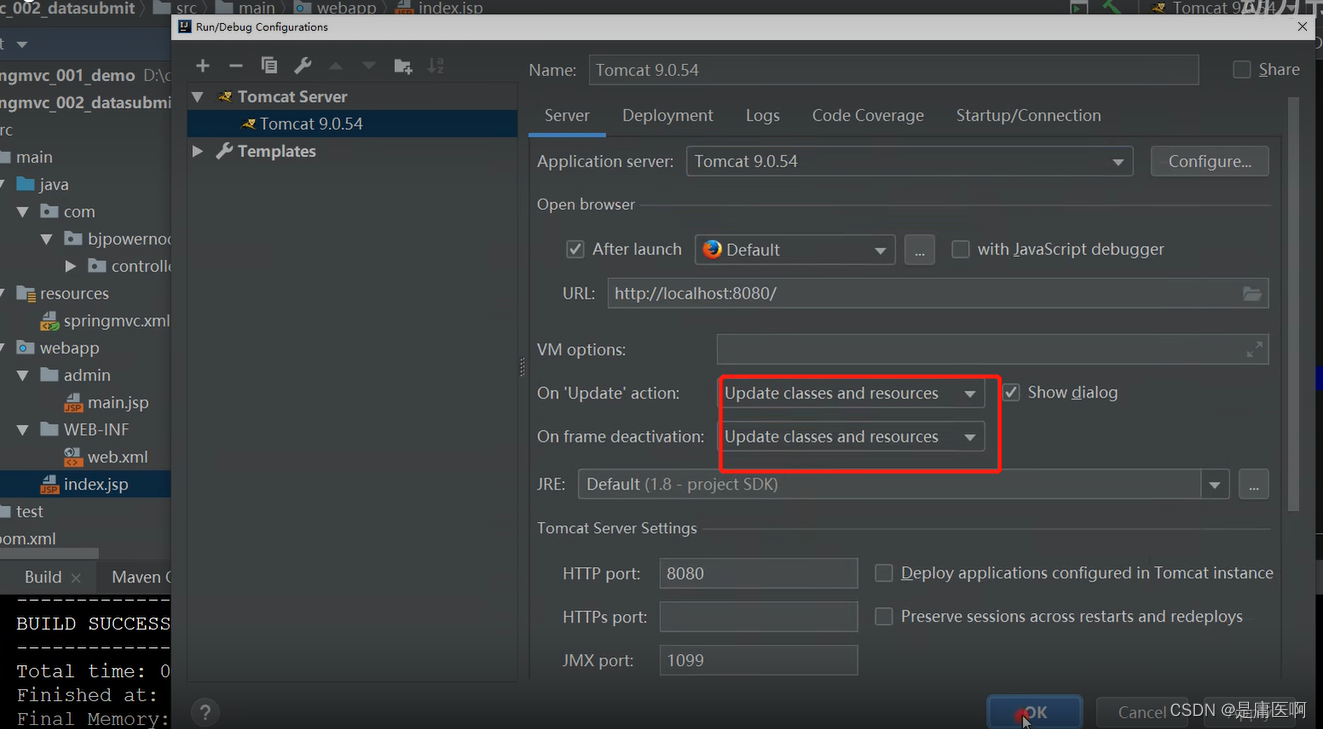
Task: Expand the controller package arrow
Action: coord(70,266)
